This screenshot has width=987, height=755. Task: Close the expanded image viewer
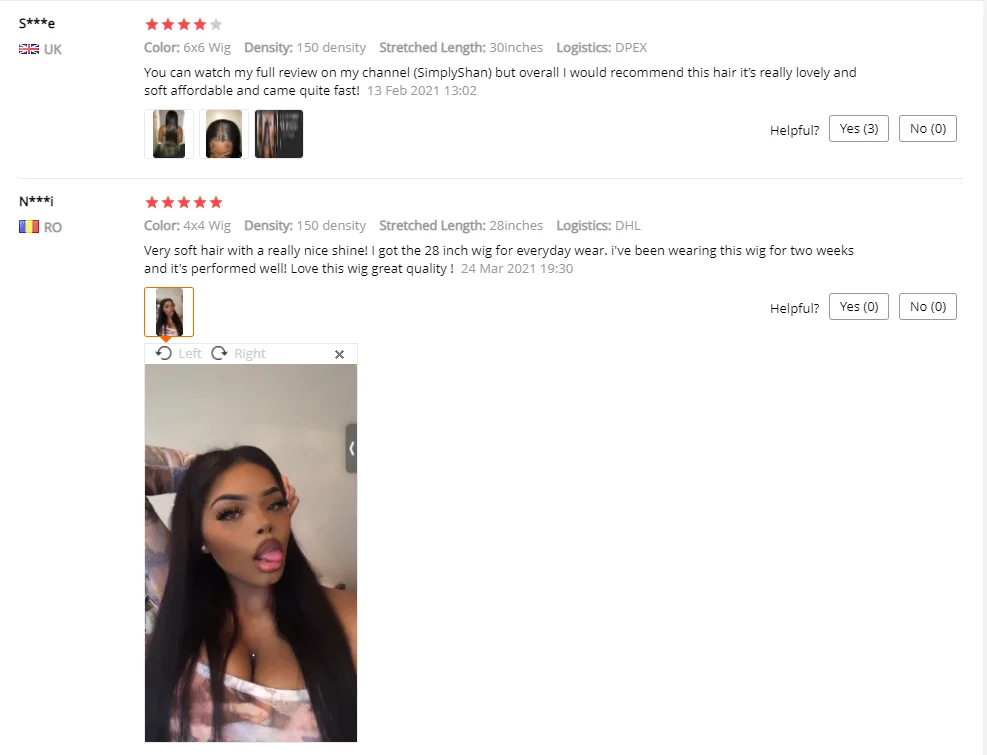[339, 355]
